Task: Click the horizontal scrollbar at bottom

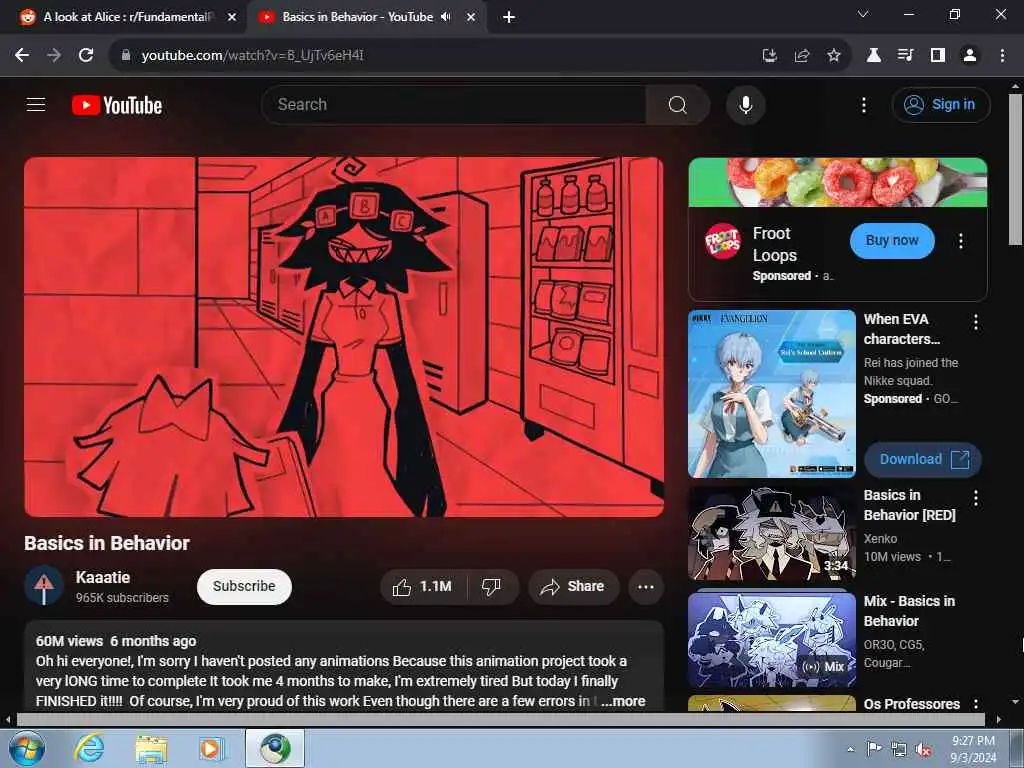Action: pos(500,719)
